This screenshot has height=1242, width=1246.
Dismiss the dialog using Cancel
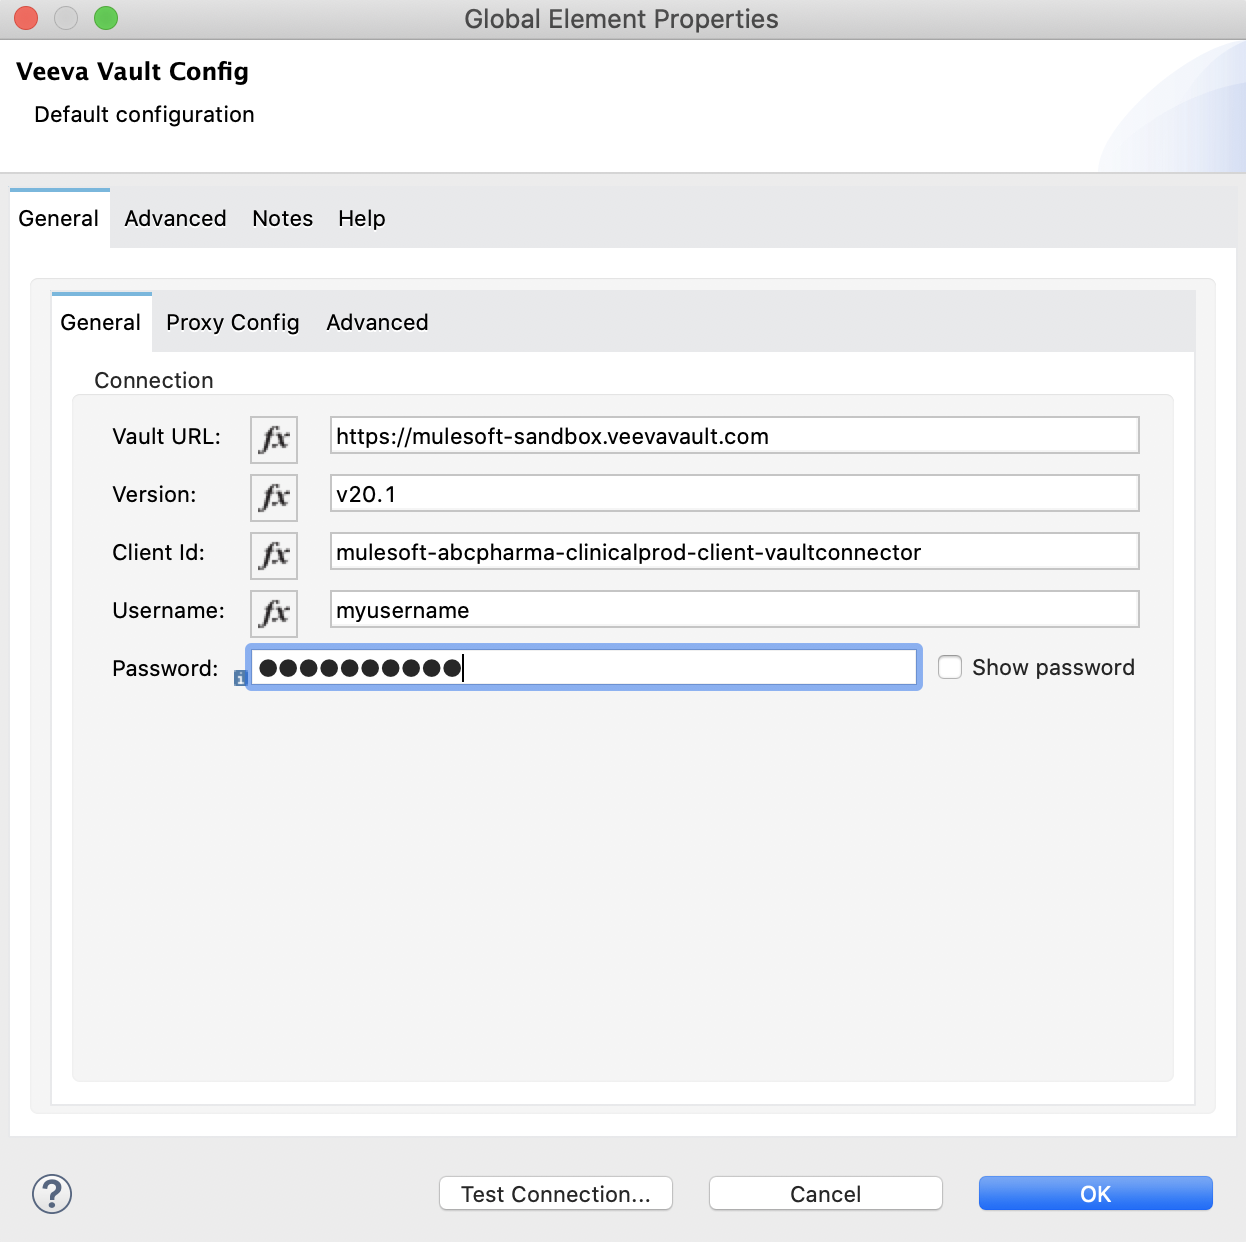click(x=824, y=1193)
